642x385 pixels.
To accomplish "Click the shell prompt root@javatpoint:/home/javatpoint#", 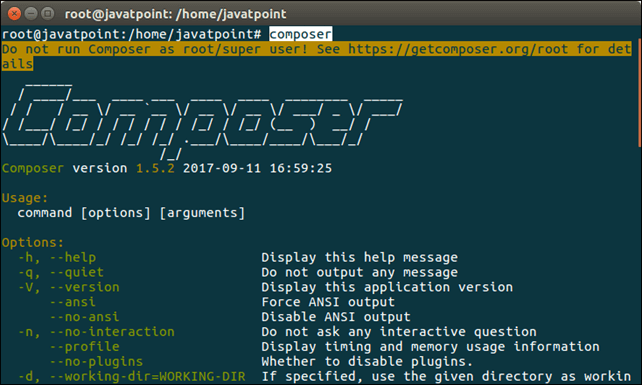I will 131,34.
